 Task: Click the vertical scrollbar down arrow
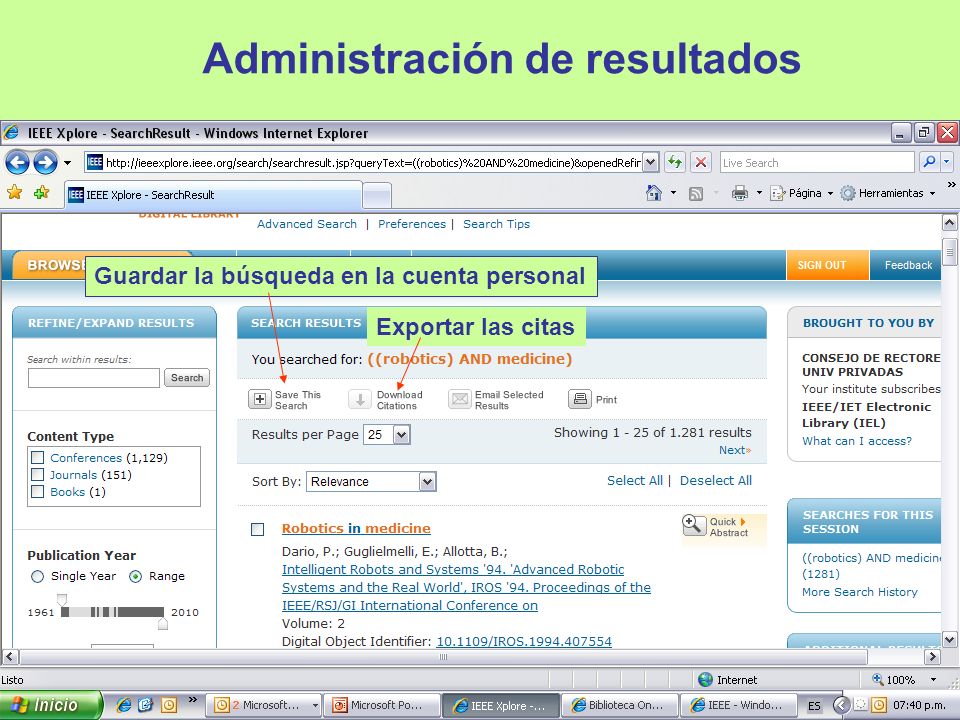(949, 640)
